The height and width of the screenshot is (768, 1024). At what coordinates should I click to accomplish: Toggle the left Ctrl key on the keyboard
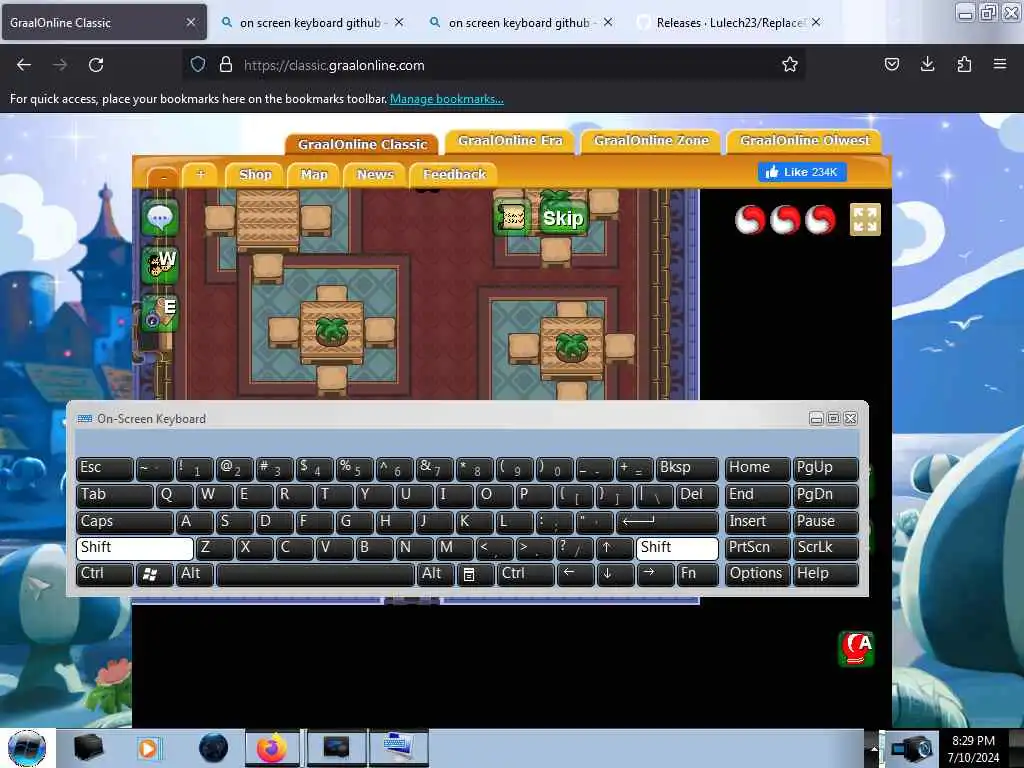point(104,574)
